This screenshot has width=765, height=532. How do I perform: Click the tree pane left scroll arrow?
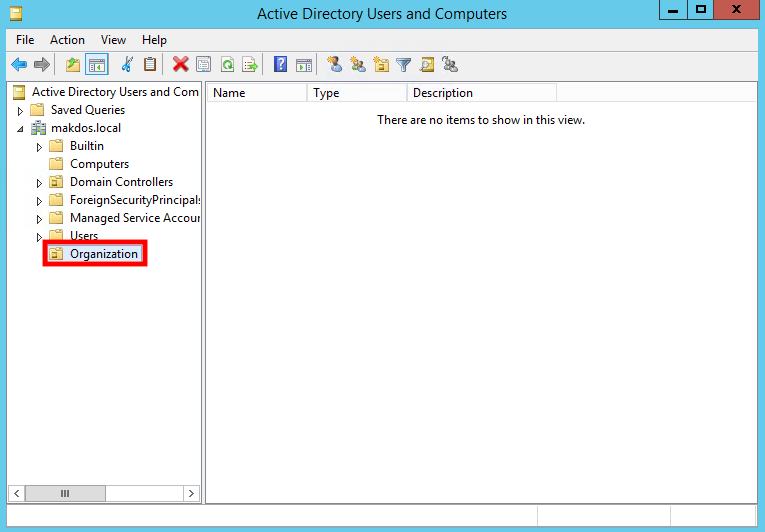tap(17, 493)
